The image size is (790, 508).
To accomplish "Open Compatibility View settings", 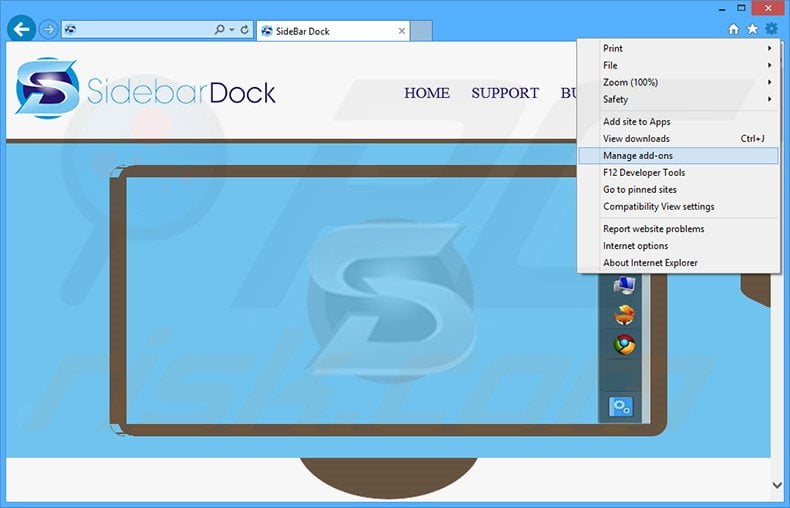I will click(x=678, y=207).
